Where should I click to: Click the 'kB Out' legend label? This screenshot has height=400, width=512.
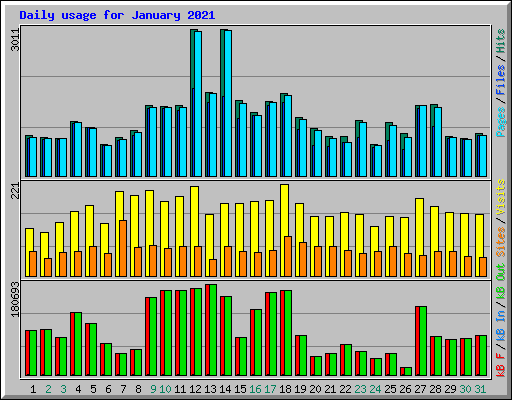[x=501, y=281]
